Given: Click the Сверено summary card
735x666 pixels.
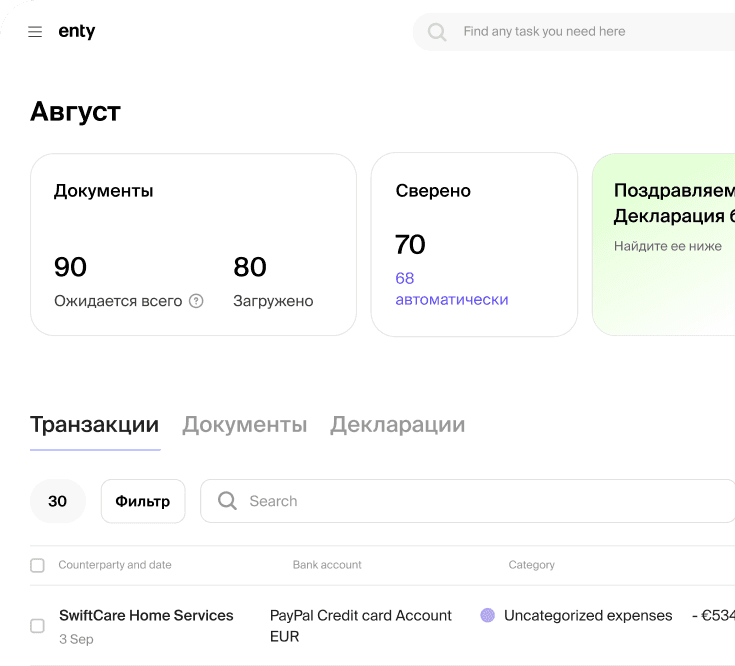Looking at the screenshot, I should (474, 244).
